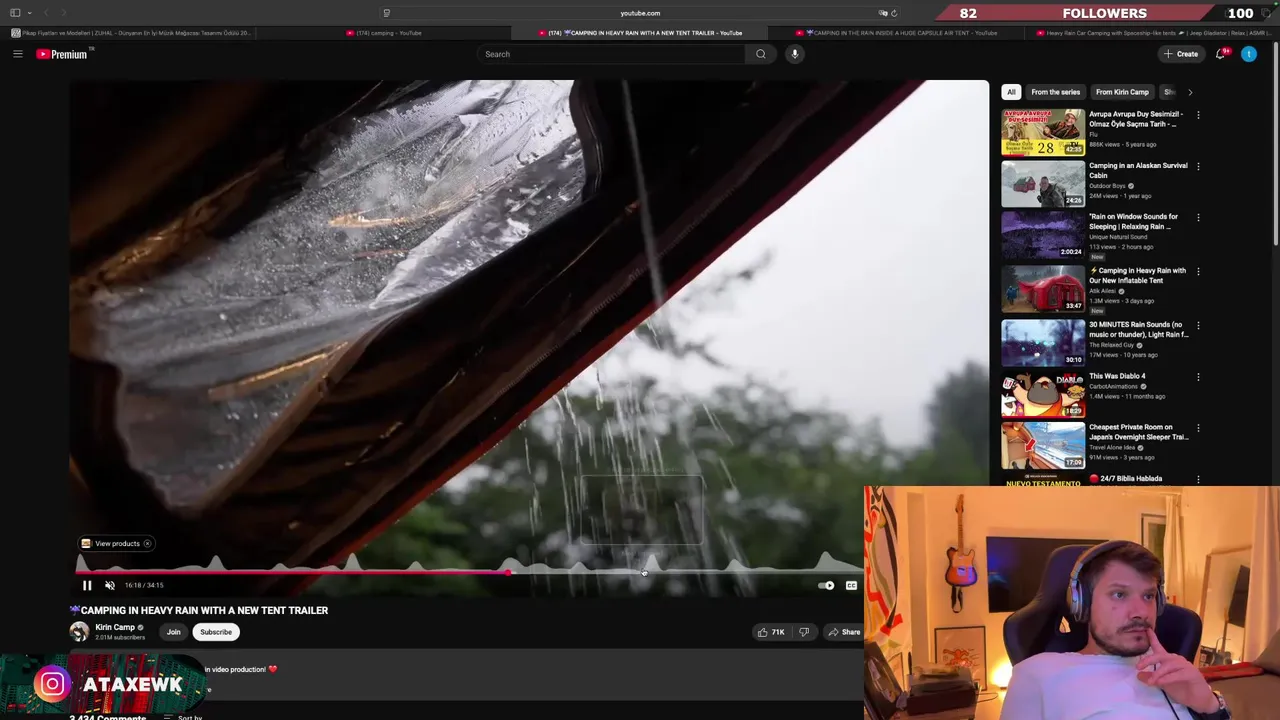
Task: Open options for 30 MINUTES Rain Sounds video
Action: [x=1198, y=326]
